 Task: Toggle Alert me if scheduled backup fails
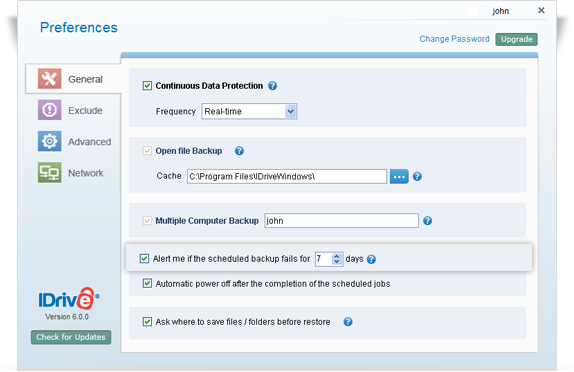pos(144,259)
